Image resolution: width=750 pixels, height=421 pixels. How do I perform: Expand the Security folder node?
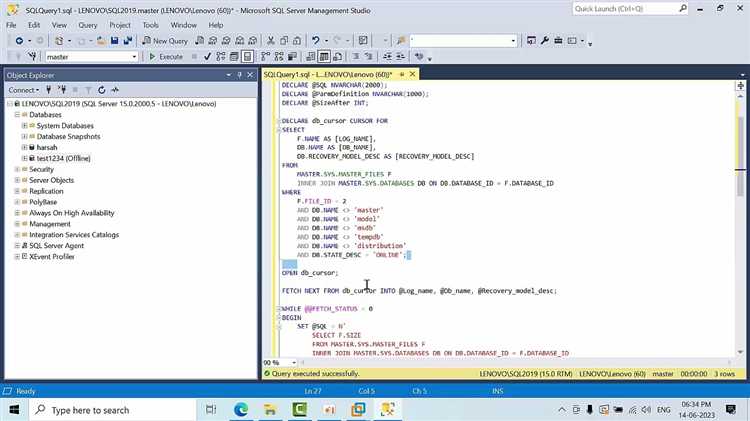[x=17, y=169]
